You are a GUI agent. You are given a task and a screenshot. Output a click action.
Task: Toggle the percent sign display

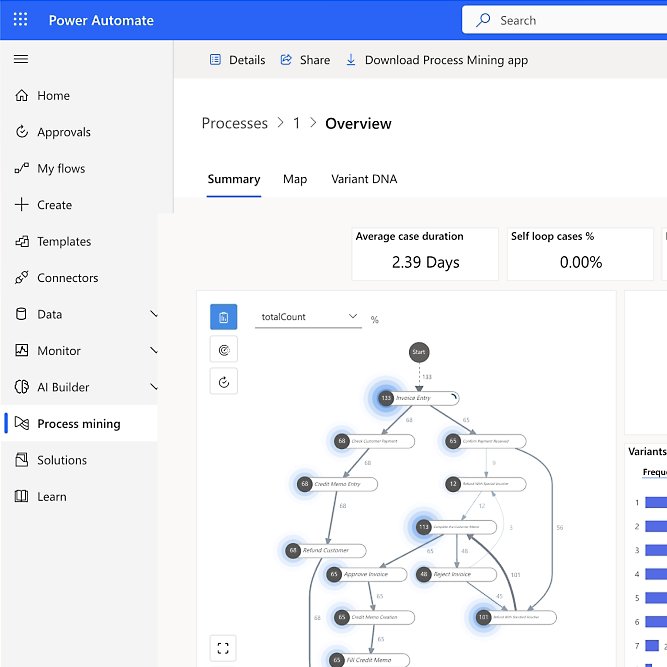click(374, 319)
